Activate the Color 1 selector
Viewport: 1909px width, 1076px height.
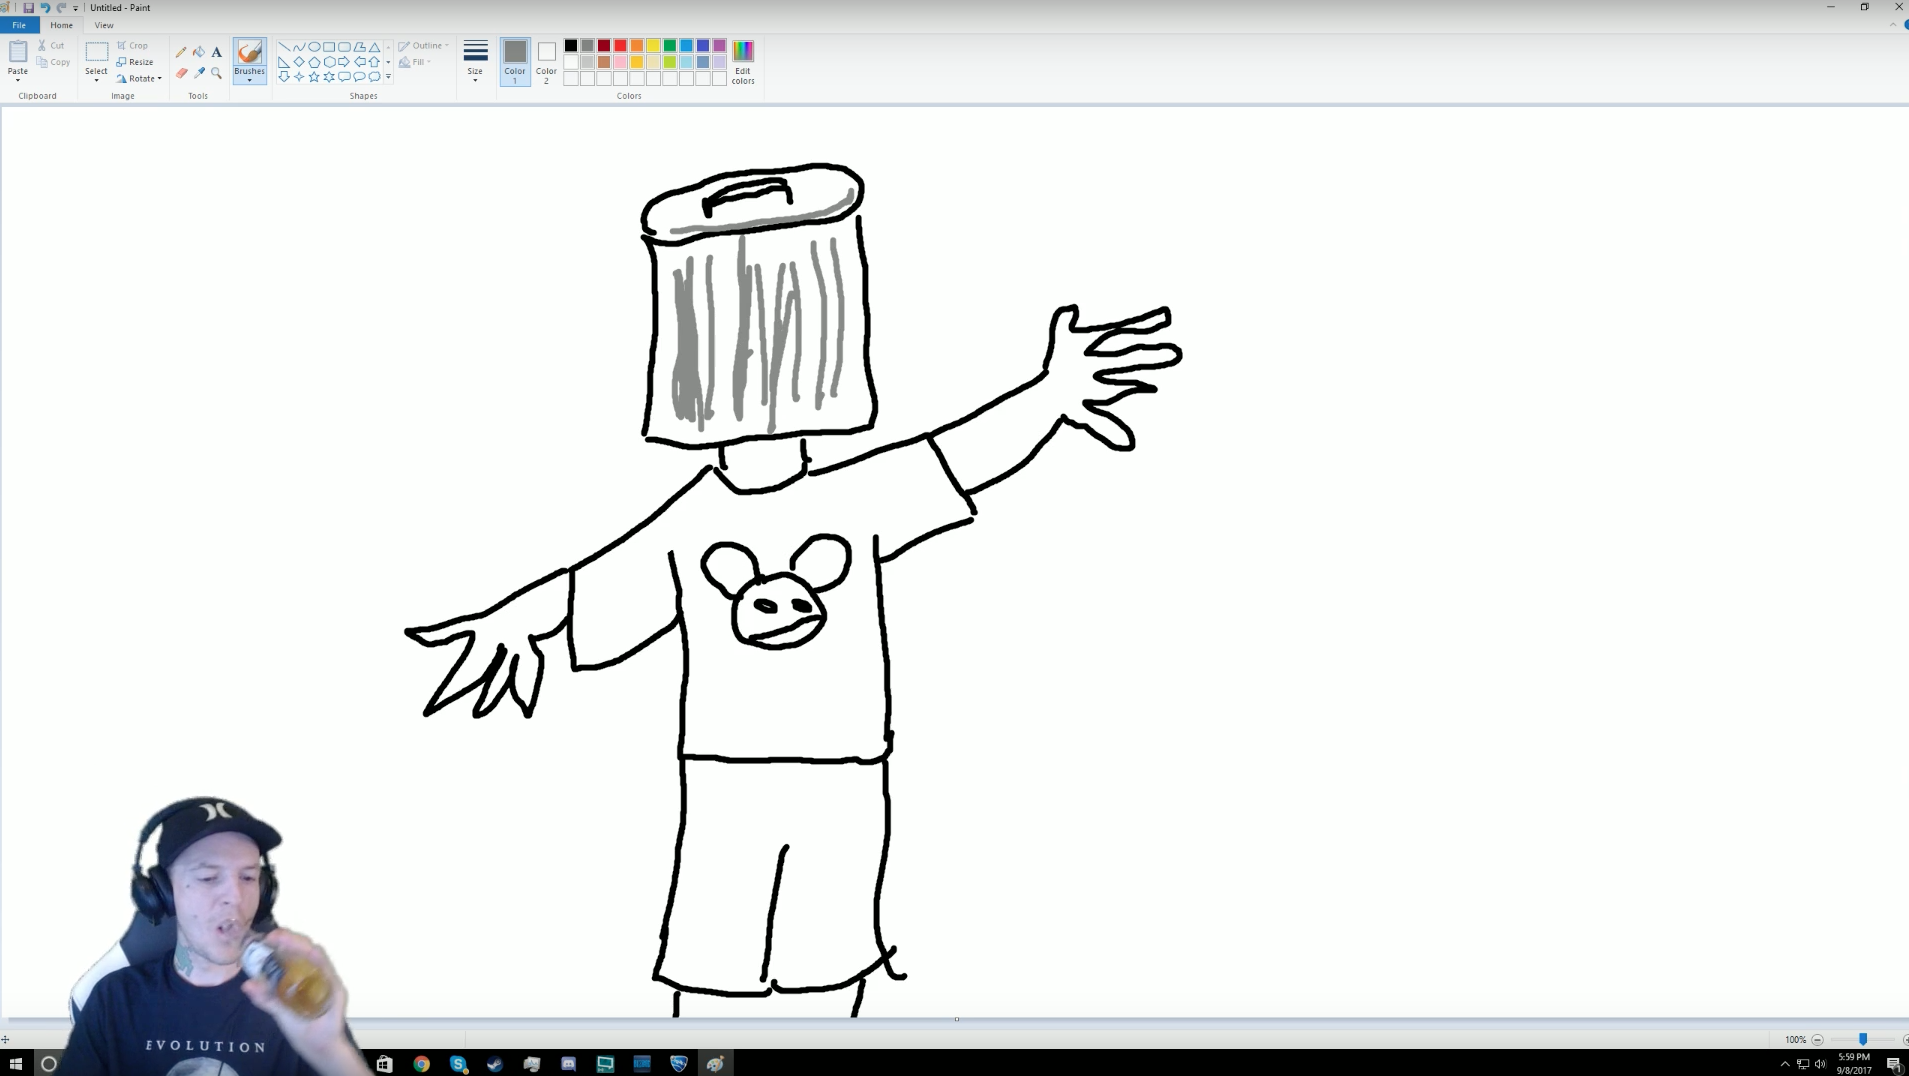(515, 61)
